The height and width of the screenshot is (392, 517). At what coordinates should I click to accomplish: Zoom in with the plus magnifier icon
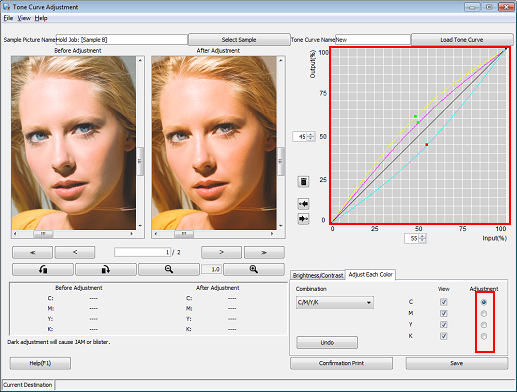point(254,269)
